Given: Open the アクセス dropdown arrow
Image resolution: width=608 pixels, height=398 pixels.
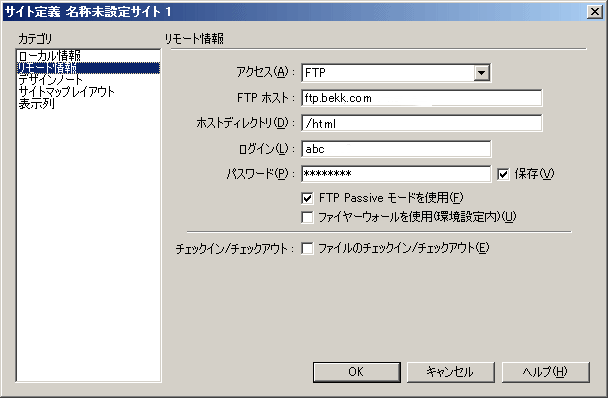Looking at the screenshot, I should [481, 73].
